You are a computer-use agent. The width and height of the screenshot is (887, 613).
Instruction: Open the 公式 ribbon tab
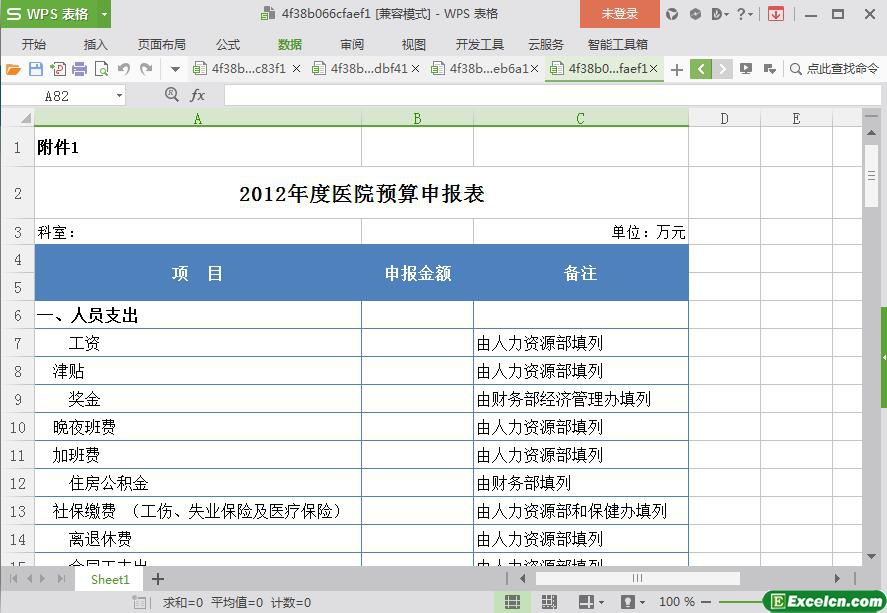click(x=227, y=45)
